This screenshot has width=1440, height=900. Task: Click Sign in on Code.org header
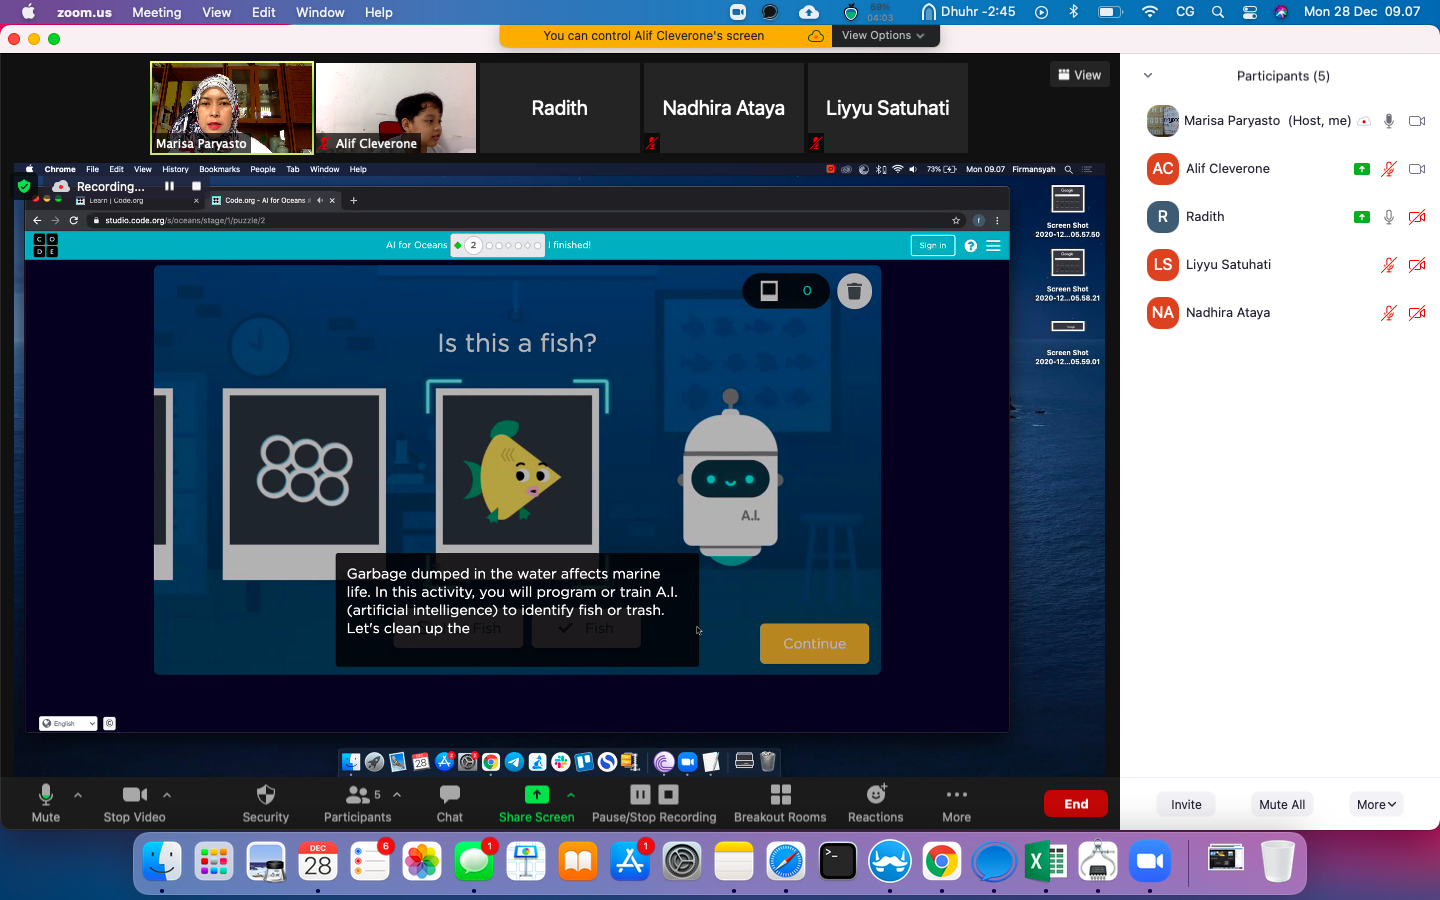(x=932, y=246)
